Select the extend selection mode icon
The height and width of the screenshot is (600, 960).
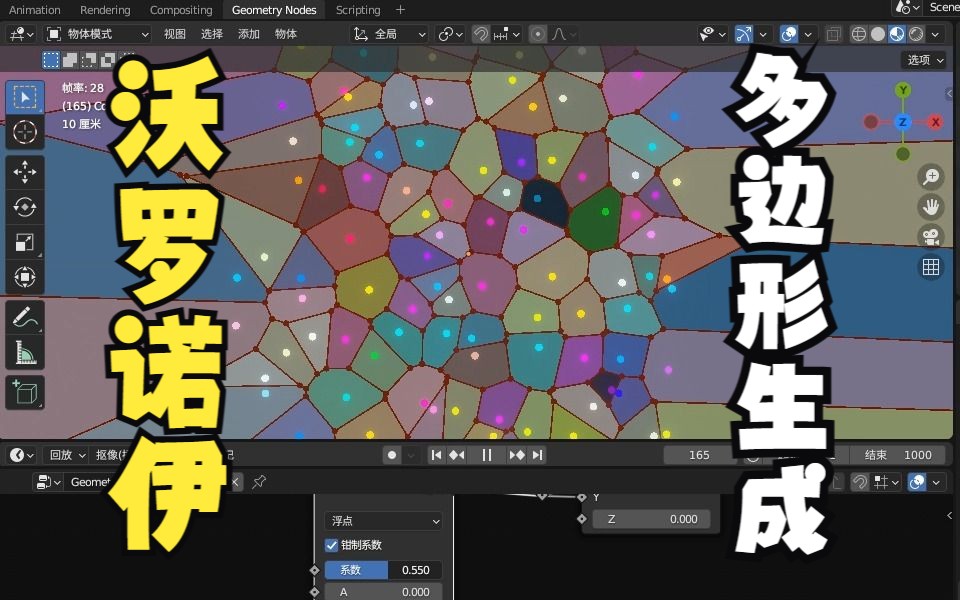click(x=70, y=59)
